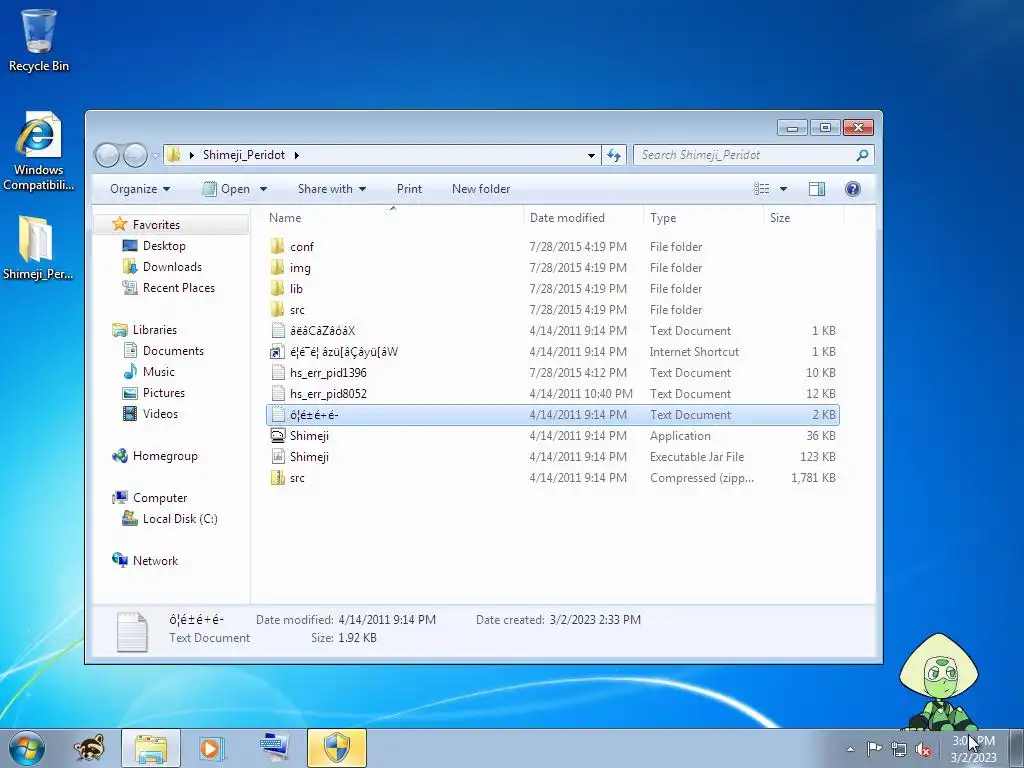1024x768 pixels.
Task: Change view using the view icon
Action: click(761, 189)
